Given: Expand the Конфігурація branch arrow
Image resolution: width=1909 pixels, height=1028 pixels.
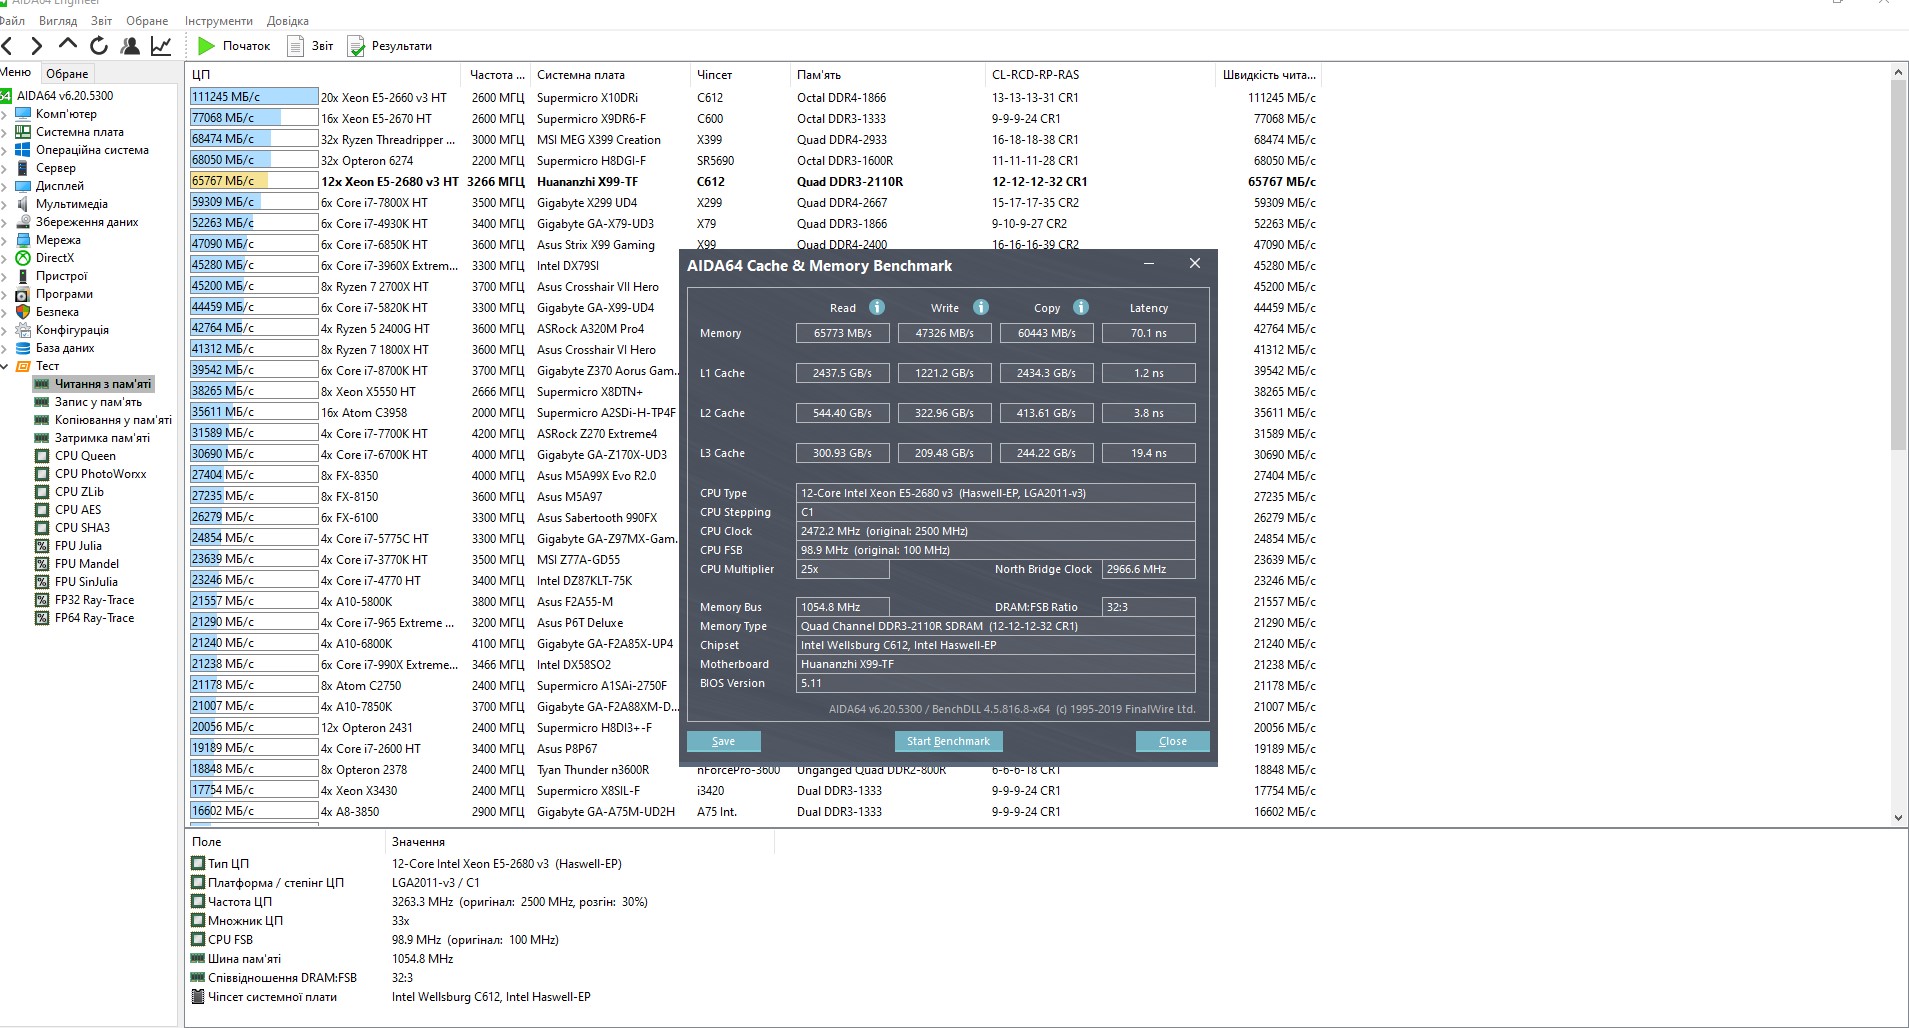Looking at the screenshot, I should coord(5,330).
